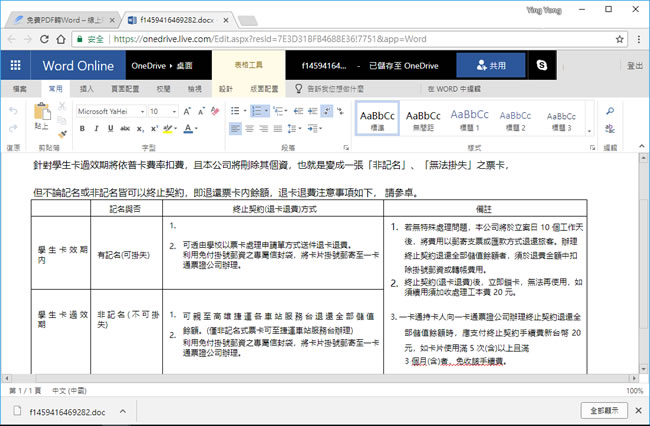Expand line spacing dropdown
This screenshot has width=650, height=426.
pyautogui.click(x=300, y=129)
